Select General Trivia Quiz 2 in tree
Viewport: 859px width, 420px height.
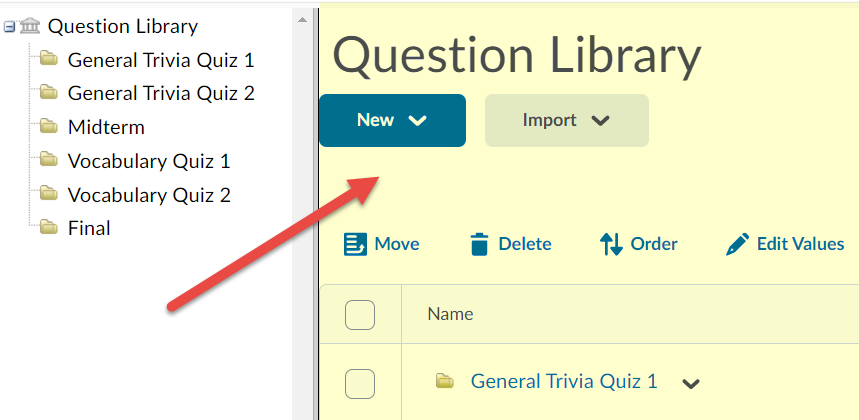click(x=161, y=94)
